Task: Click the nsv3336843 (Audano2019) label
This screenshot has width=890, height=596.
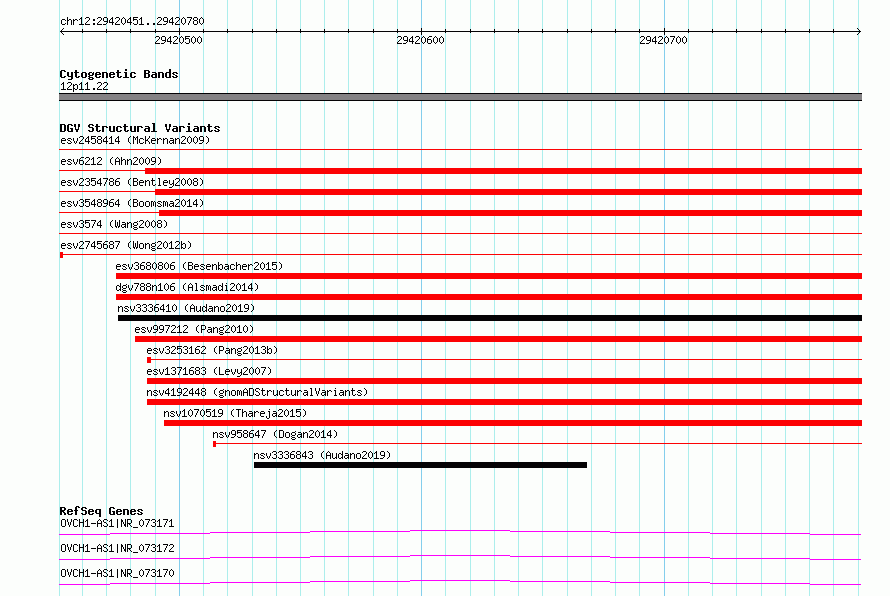Action: coord(322,455)
